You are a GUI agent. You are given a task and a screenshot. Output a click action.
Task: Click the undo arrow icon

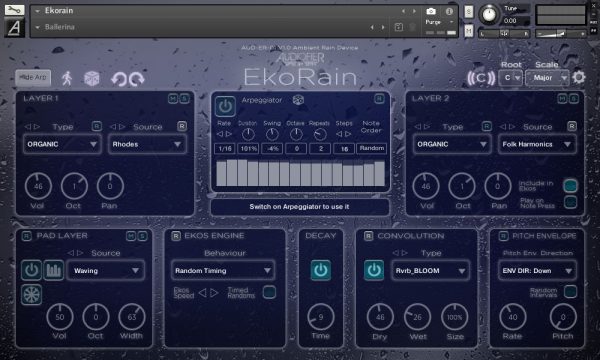pyautogui.click(x=119, y=79)
